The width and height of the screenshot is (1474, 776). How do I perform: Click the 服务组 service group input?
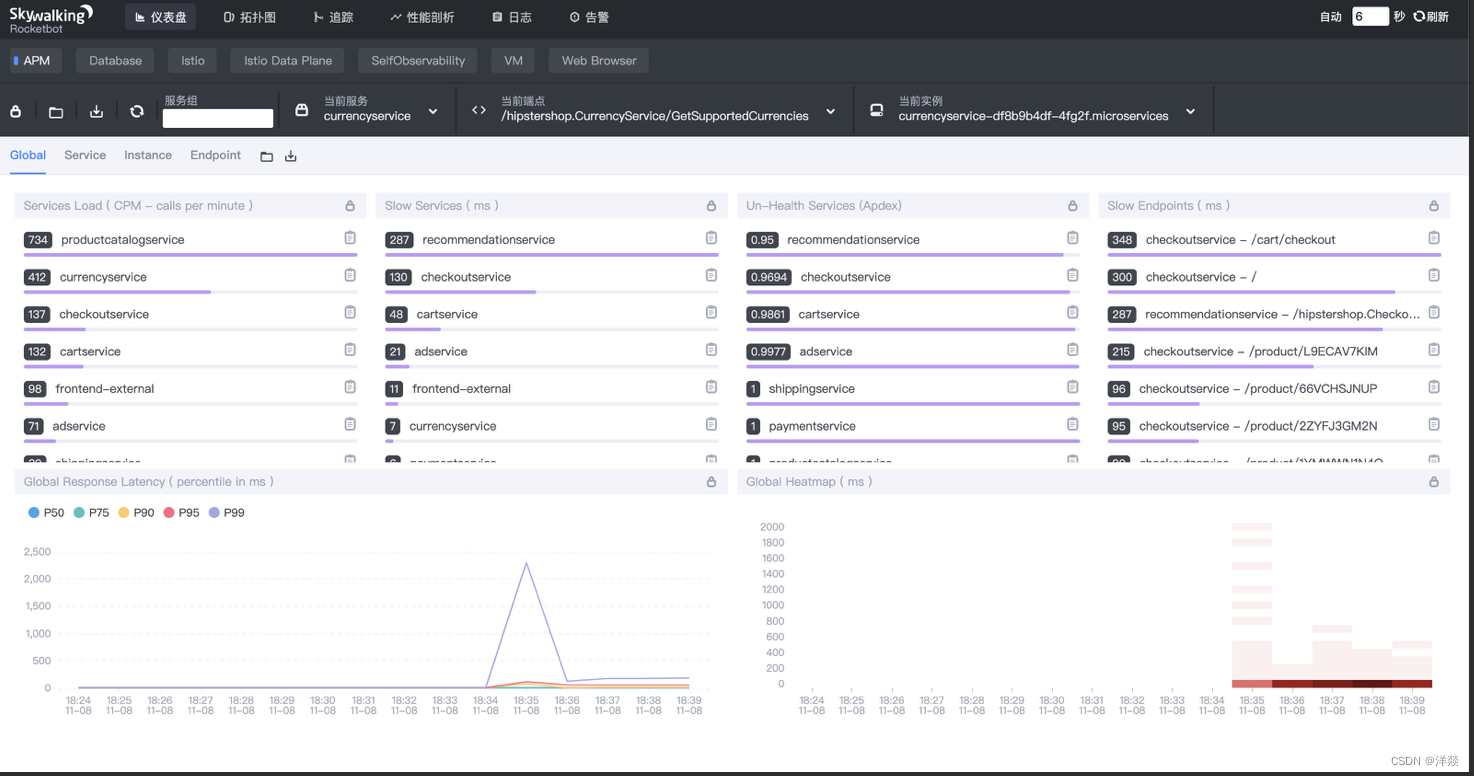pos(218,118)
